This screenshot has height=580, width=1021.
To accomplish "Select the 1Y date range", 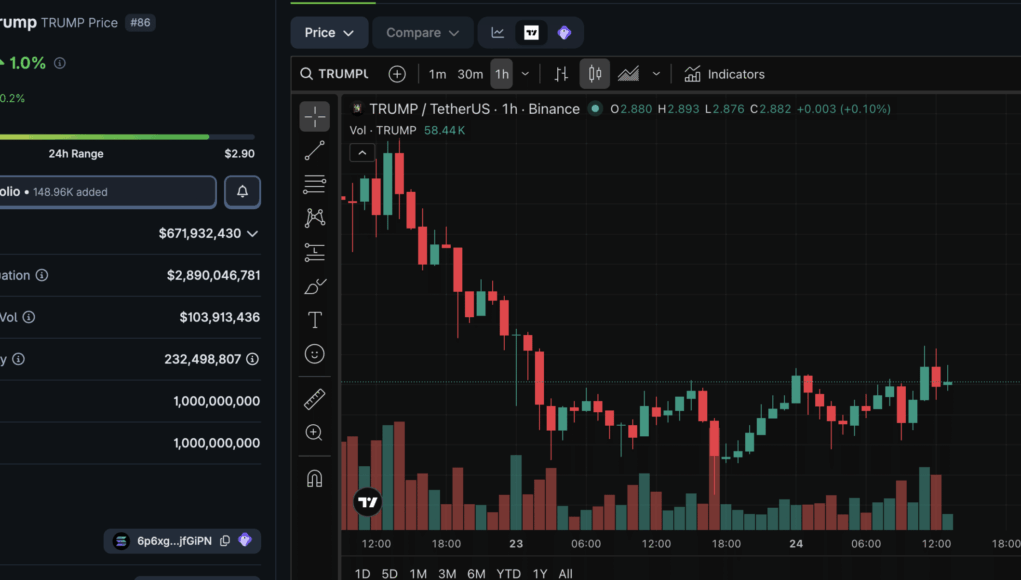I will pos(540,573).
